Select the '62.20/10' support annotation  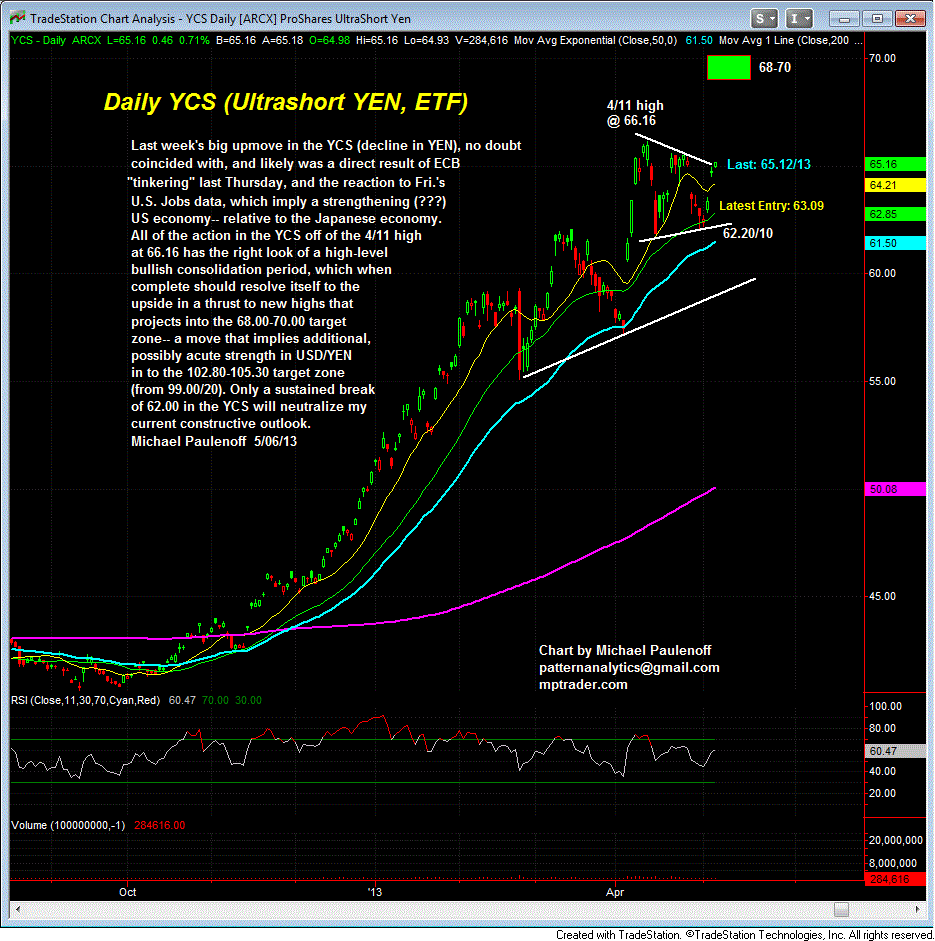click(x=748, y=233)
